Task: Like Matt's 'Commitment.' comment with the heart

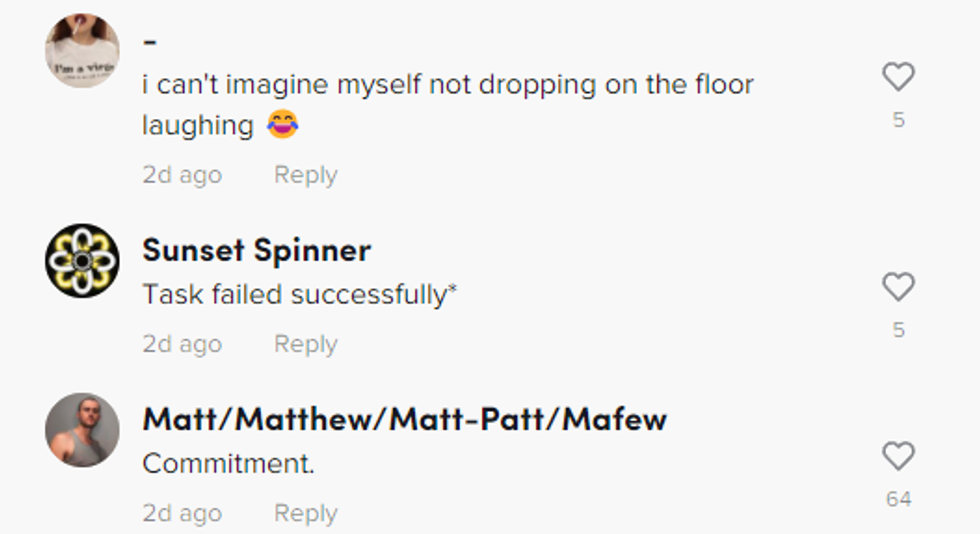Action: [898, 457]
